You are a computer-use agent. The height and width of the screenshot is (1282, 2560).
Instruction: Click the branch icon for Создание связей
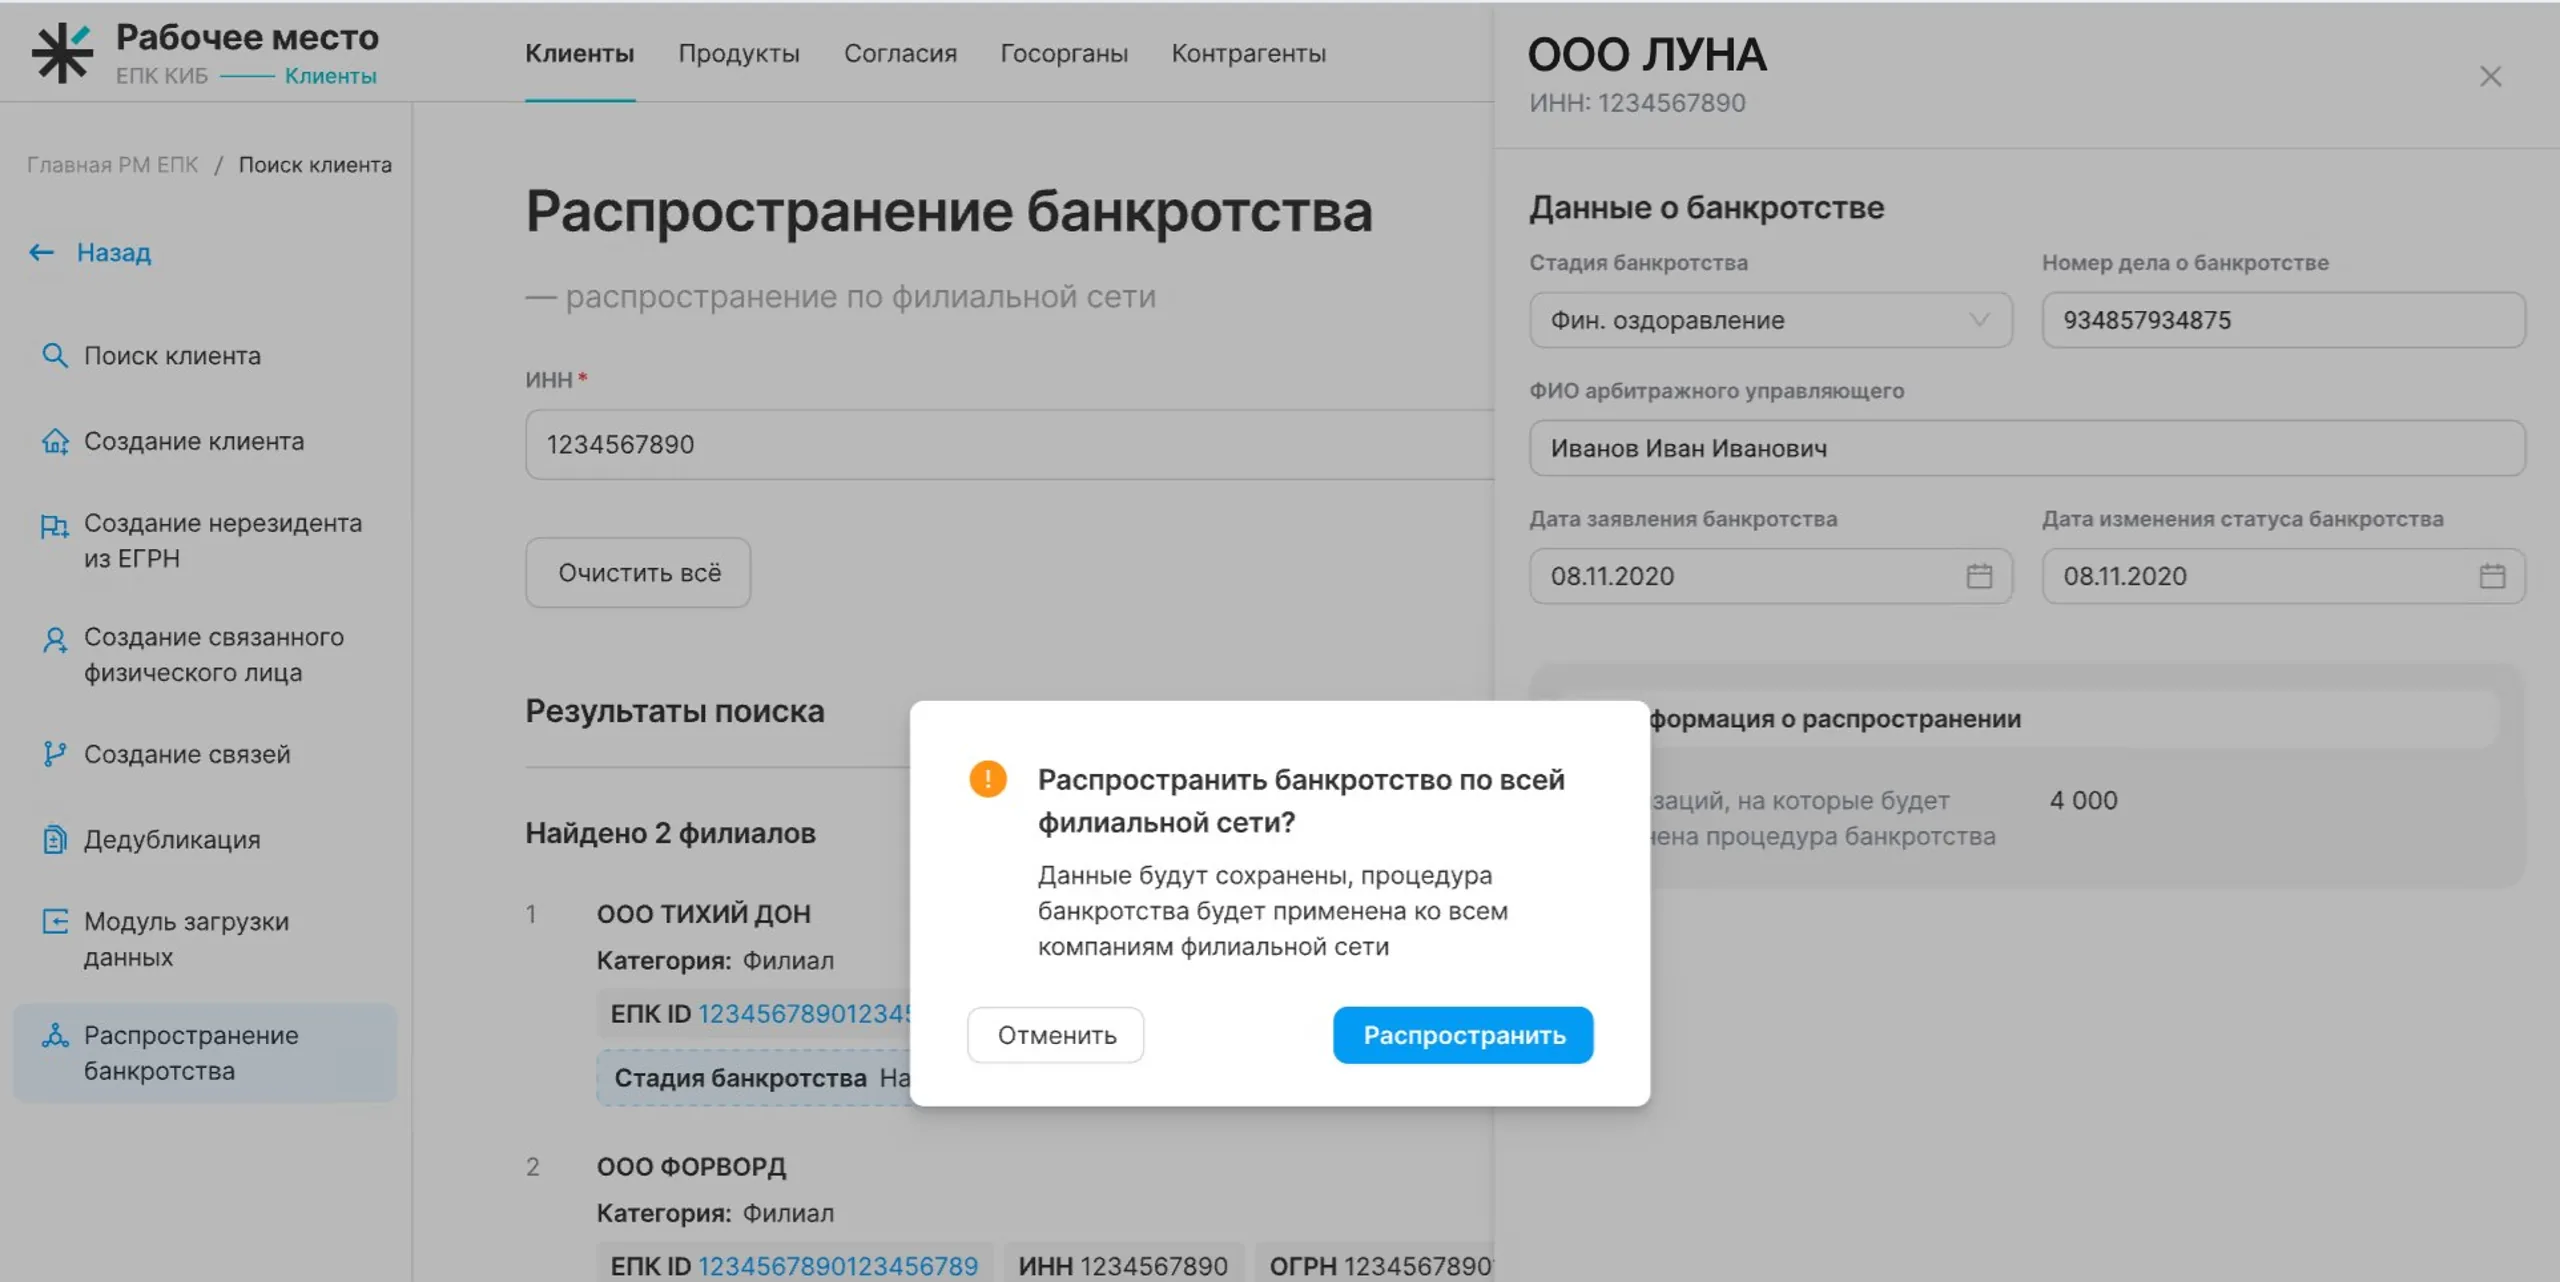tap(55, 754)
